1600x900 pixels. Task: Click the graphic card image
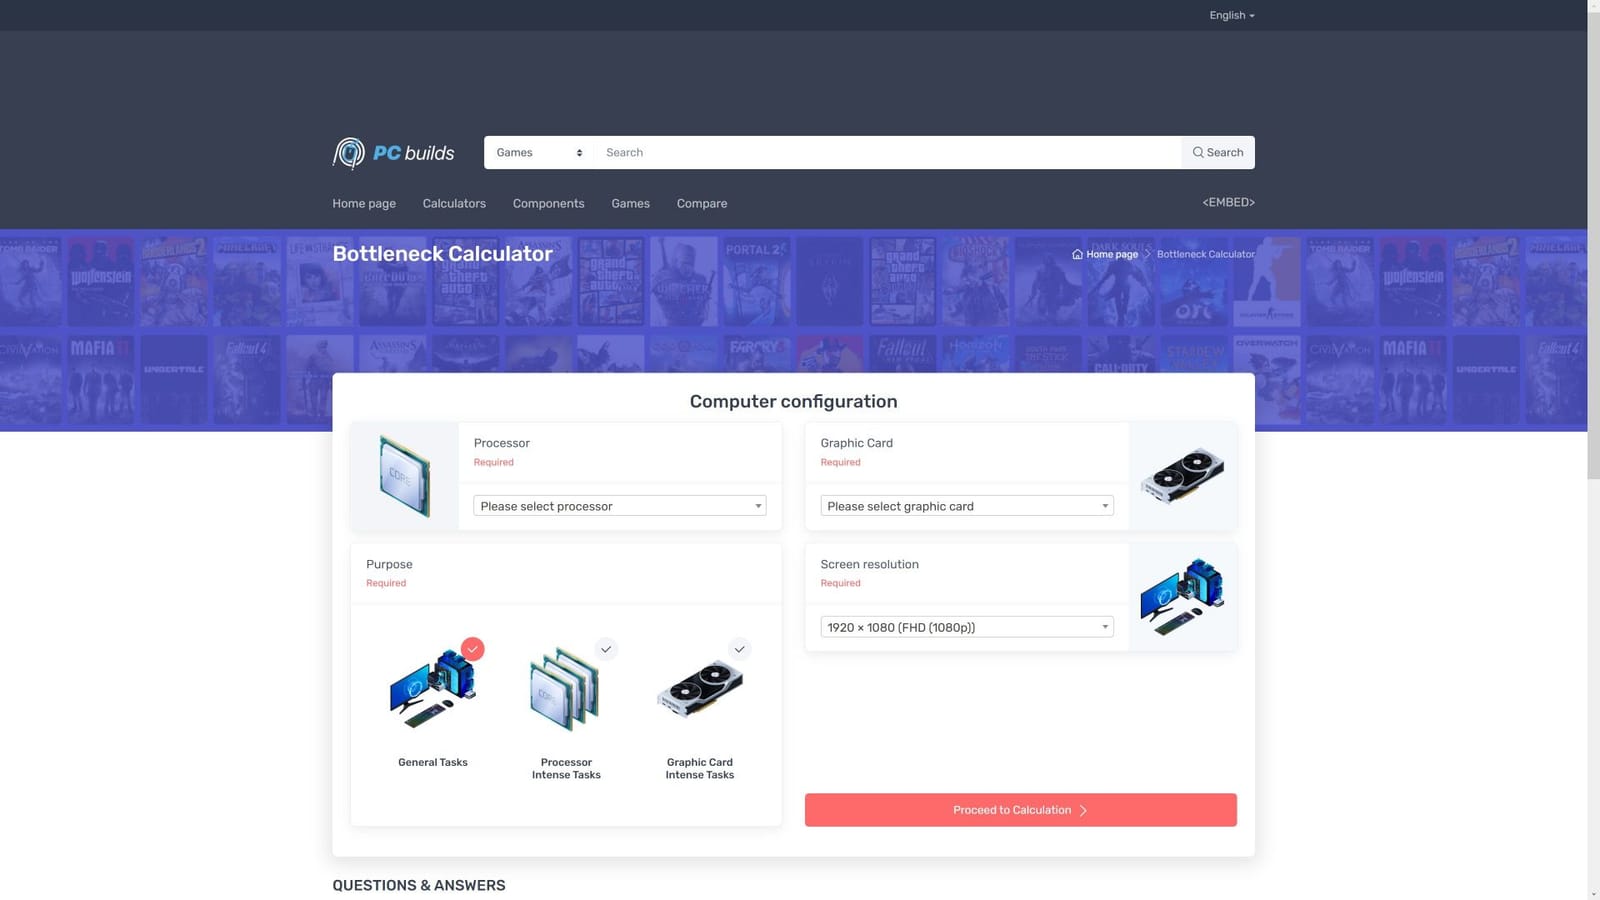click(x=1182, y=476)
